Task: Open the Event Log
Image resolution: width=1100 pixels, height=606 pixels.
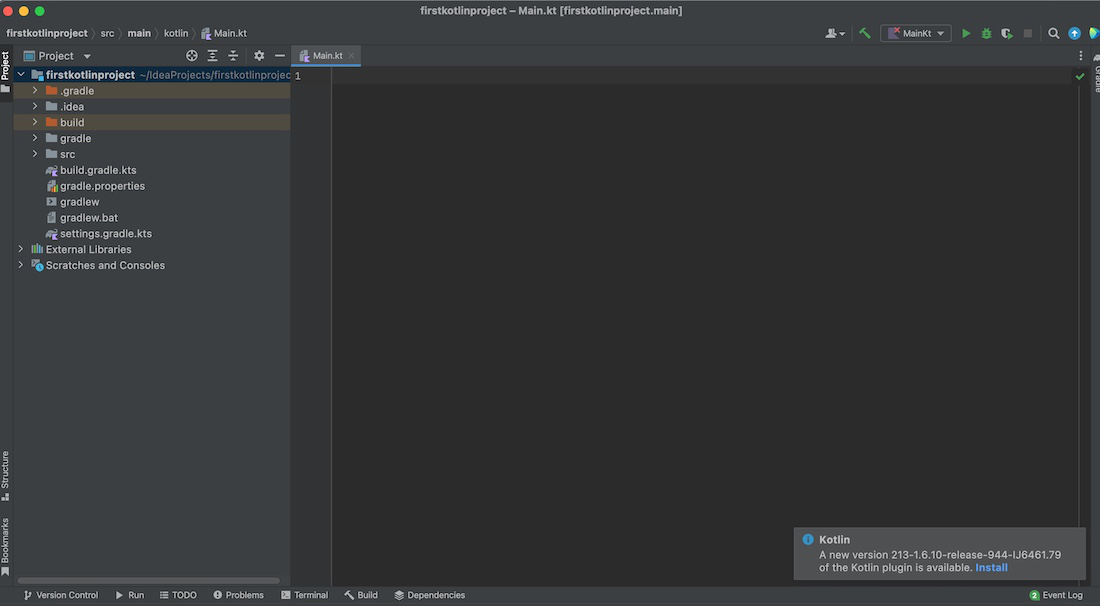Action: pyautogui.click(x=1056, y=595)
